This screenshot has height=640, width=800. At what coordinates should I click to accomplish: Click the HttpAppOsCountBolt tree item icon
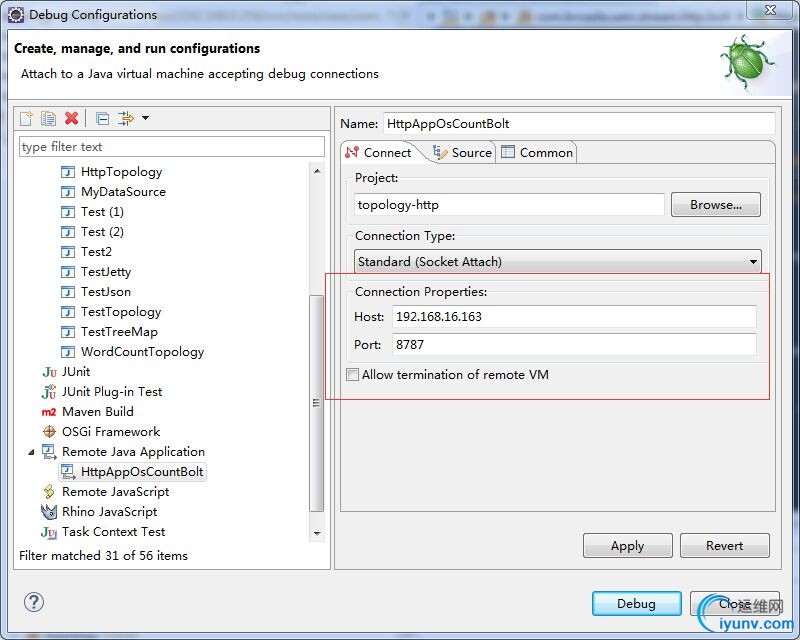68,472
